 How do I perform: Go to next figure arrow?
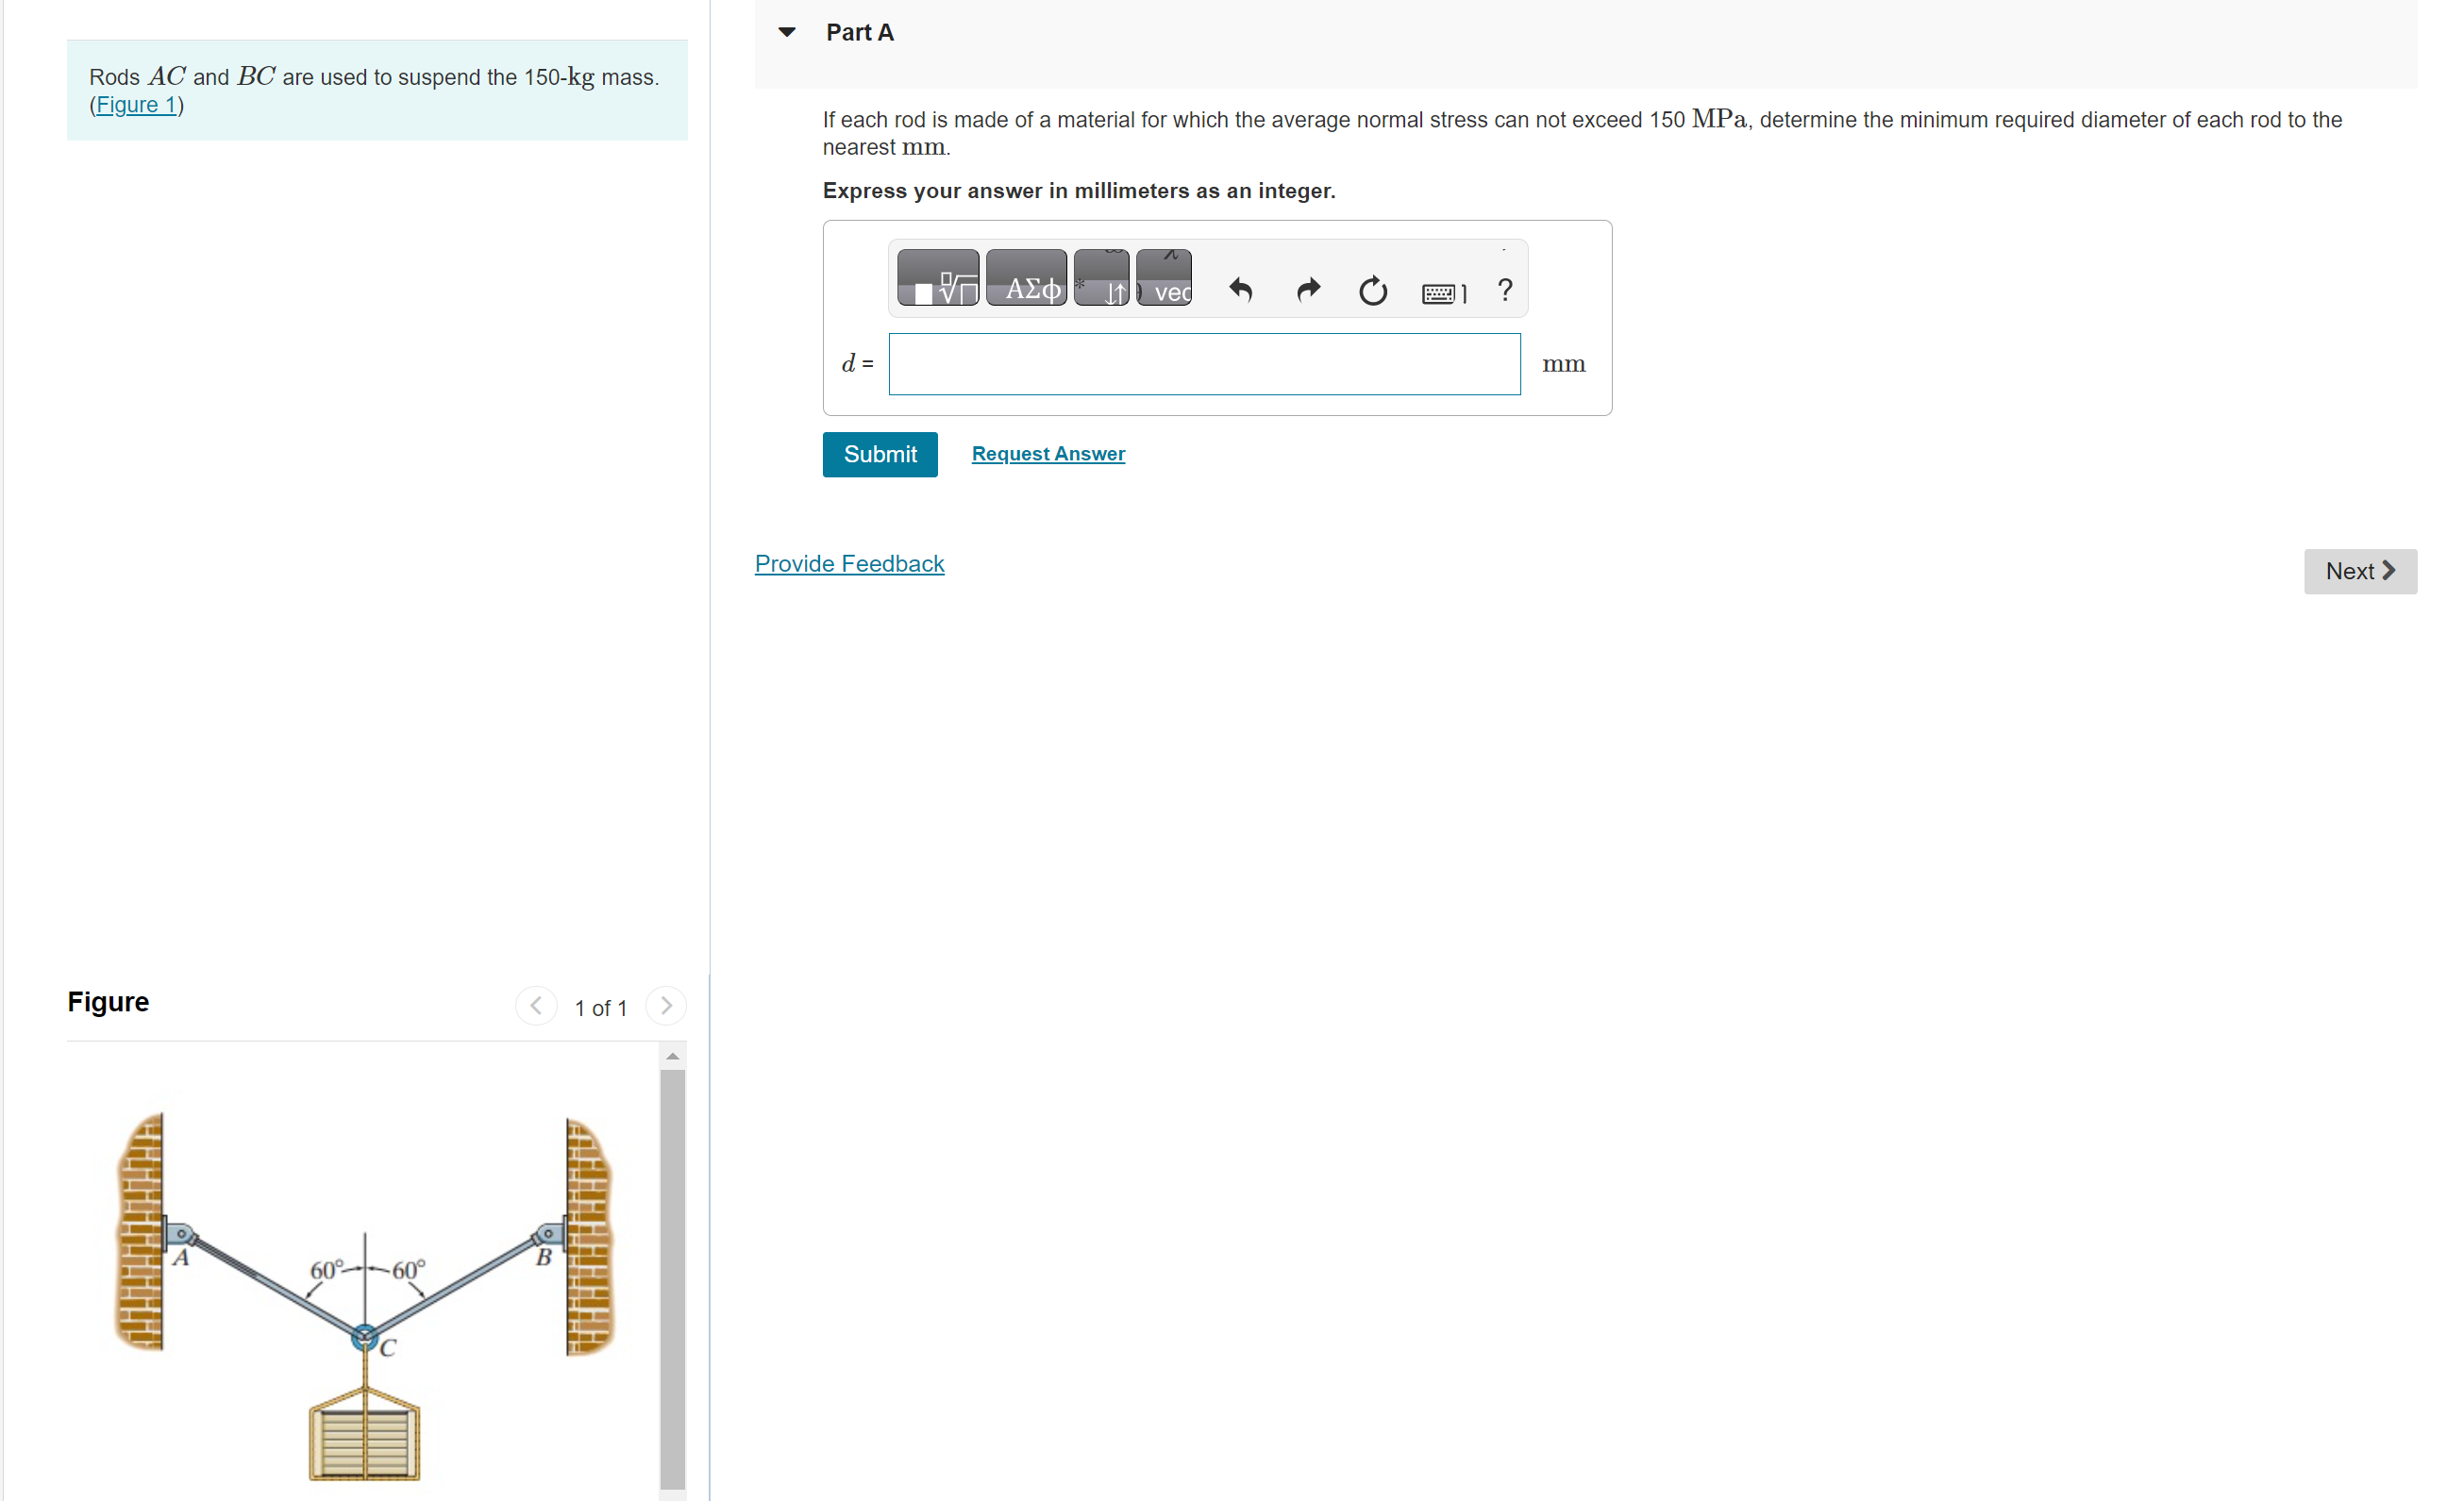pyautogui.click(x=666, y=1005)
